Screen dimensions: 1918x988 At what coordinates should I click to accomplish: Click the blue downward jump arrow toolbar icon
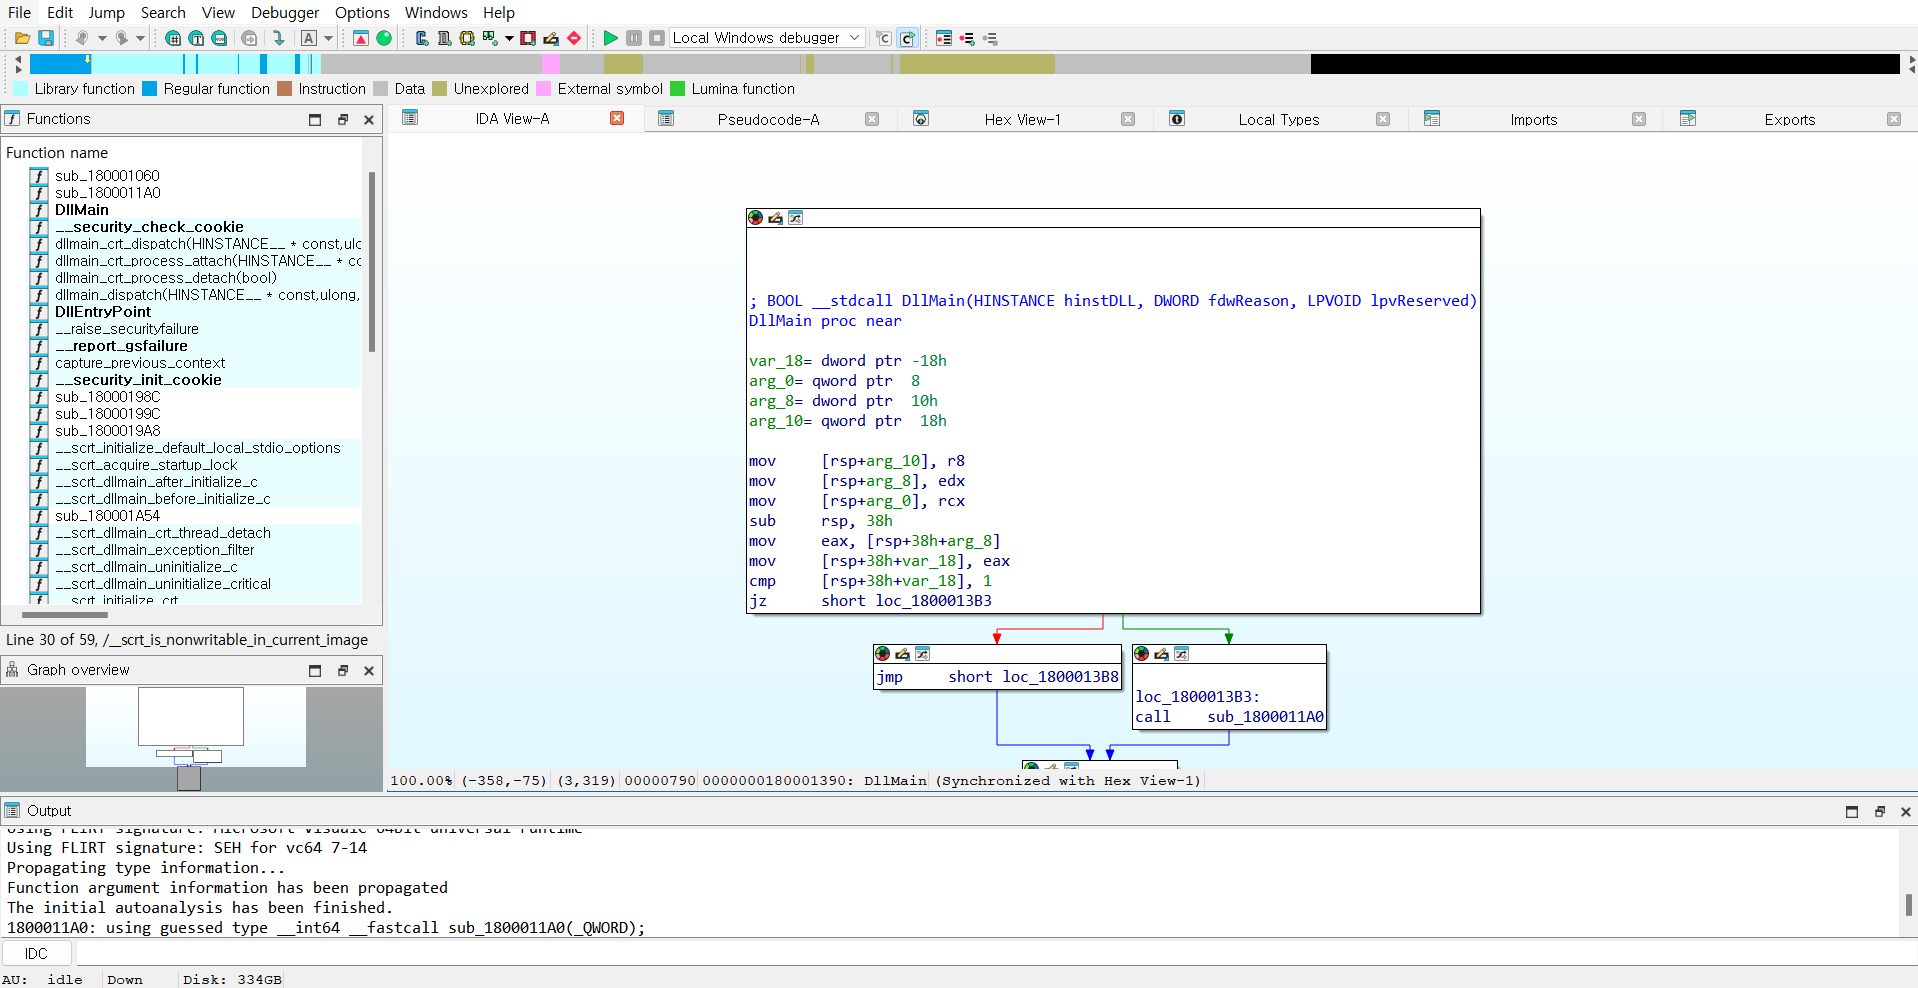(279, 38)
